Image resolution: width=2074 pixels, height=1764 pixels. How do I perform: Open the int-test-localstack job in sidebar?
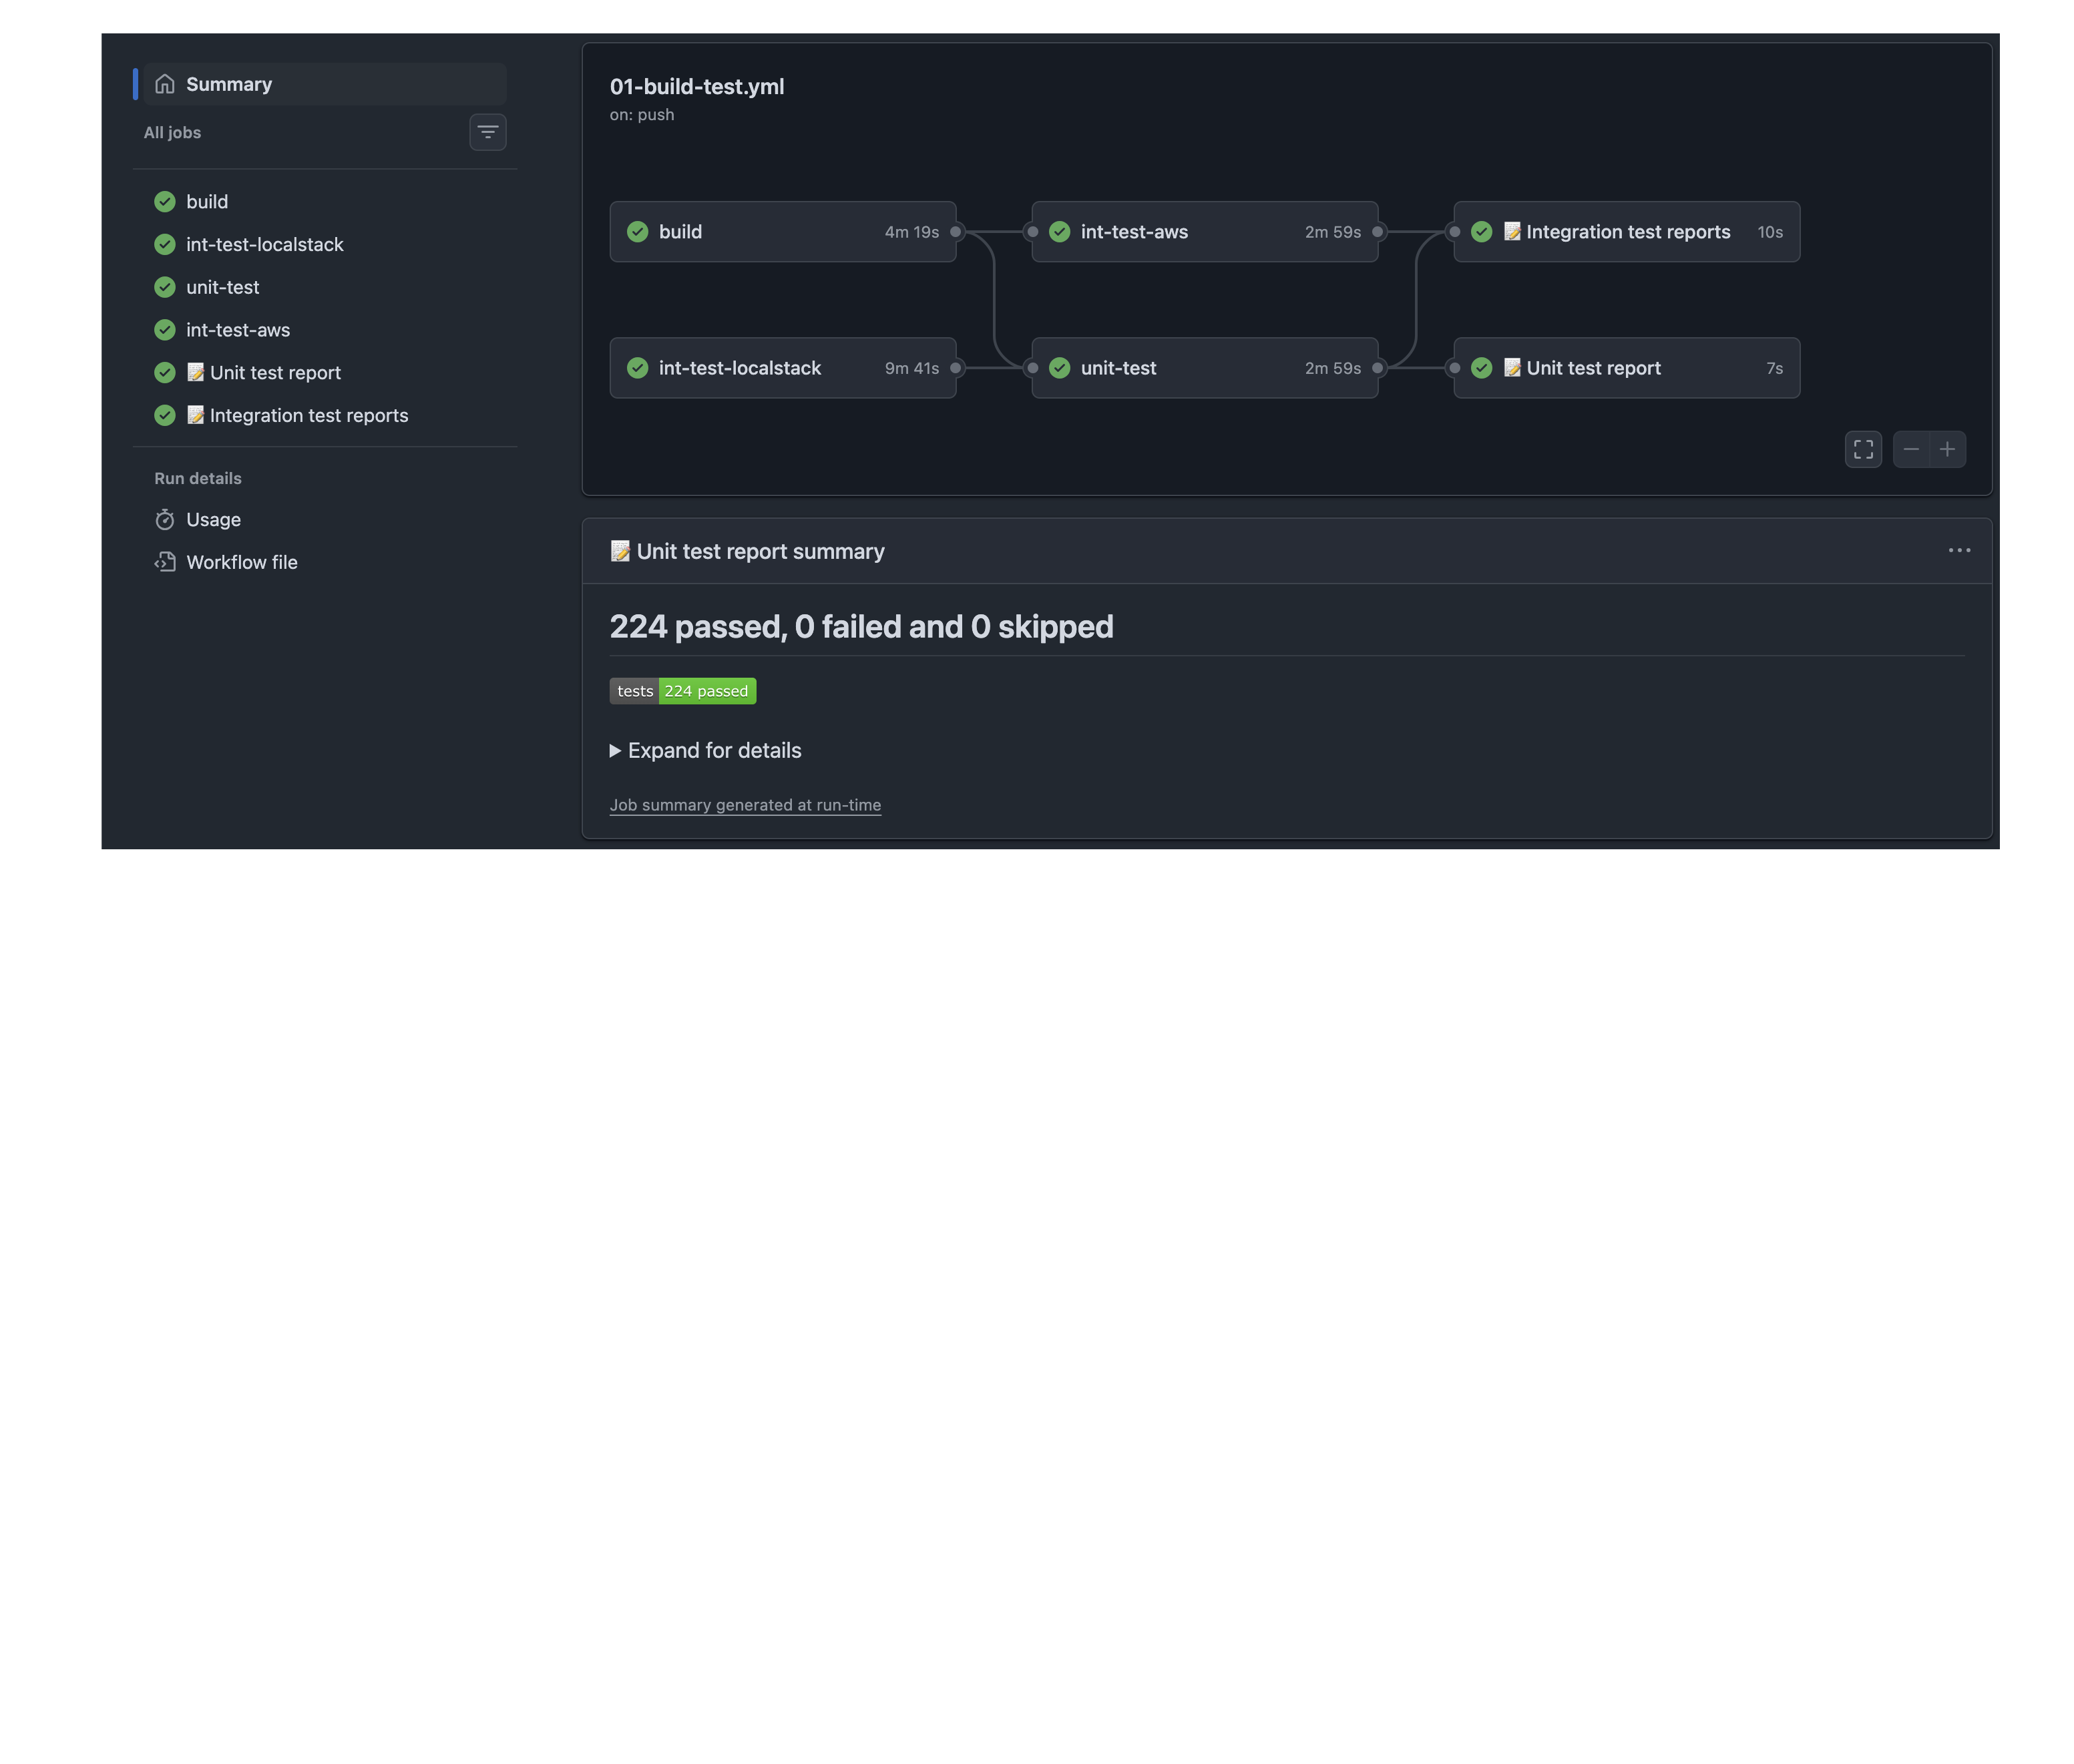click(264, 244)
